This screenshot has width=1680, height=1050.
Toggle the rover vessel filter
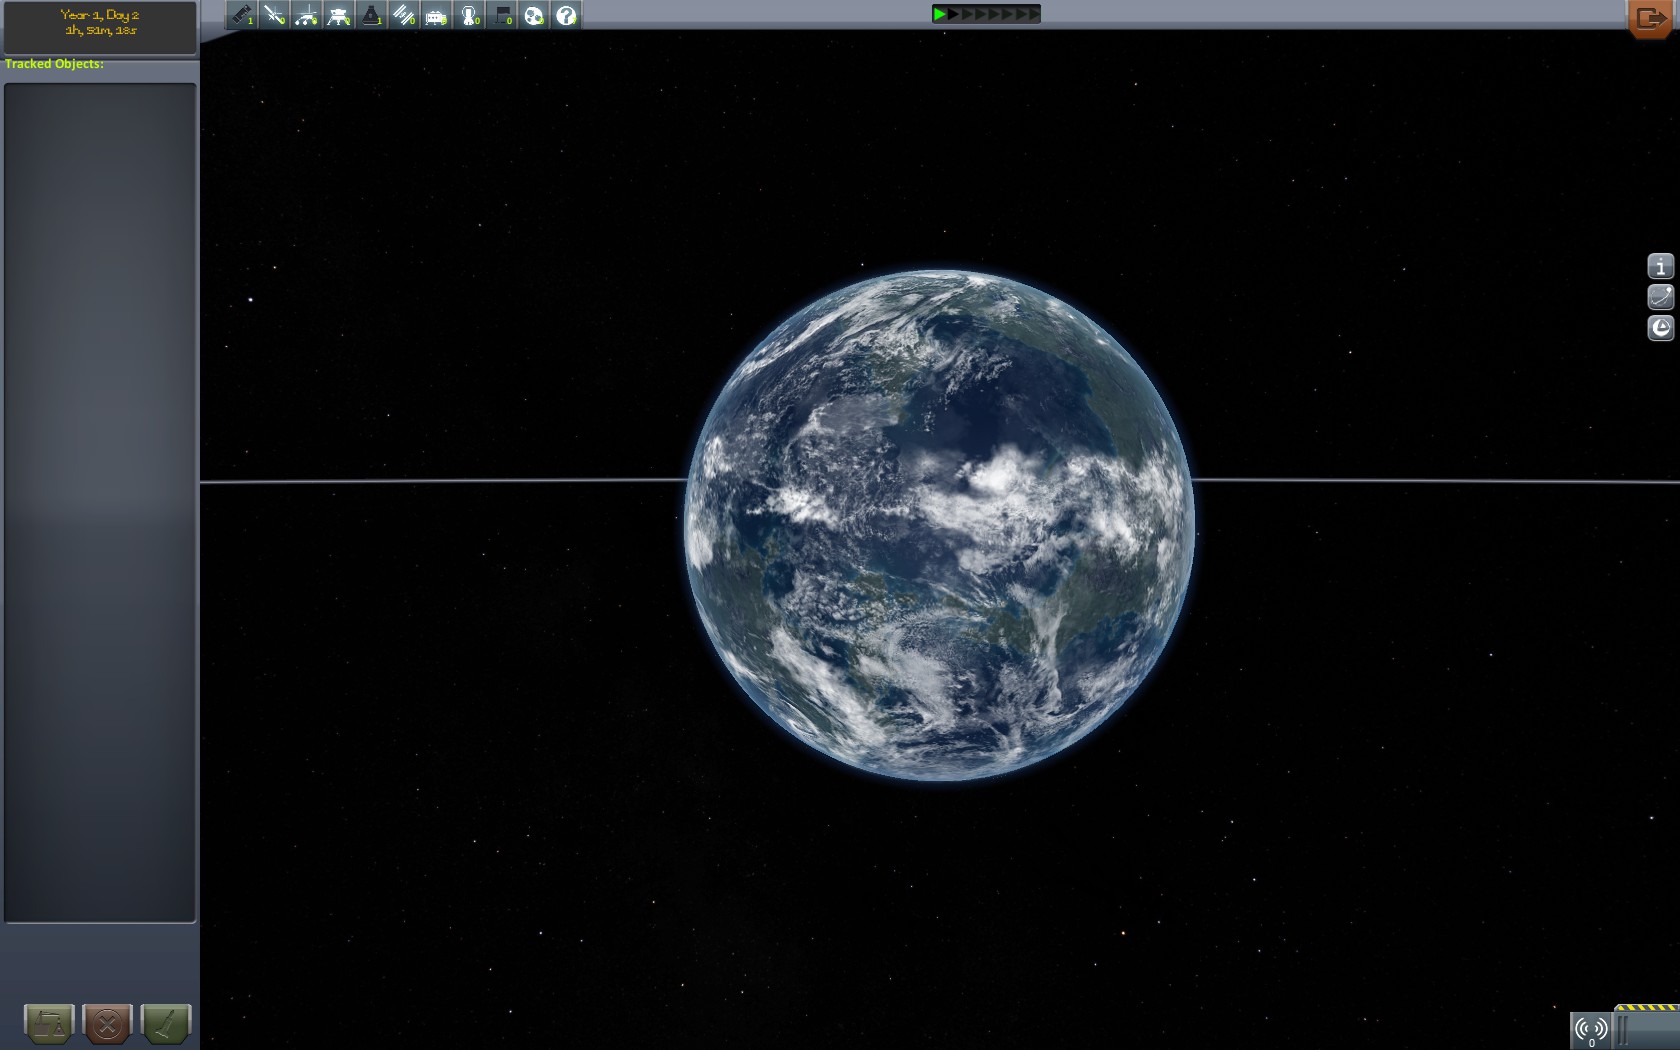tap(307, 16)
